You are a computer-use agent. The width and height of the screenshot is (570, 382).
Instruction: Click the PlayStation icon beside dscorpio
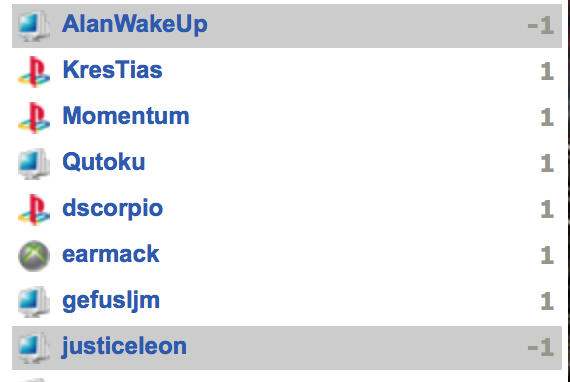[x=34, y=210]
